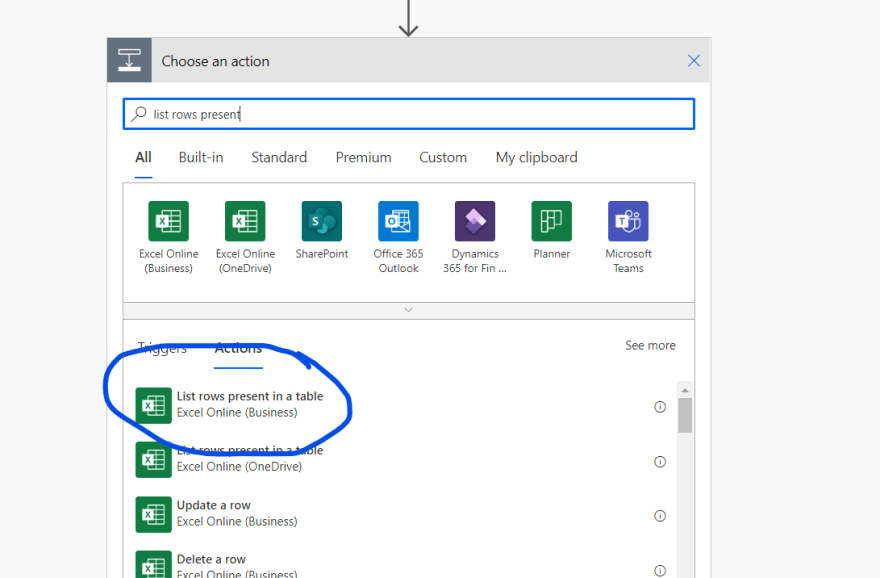This screenshot has height=578, width=880.
Task: Select the Delete a row action
Action: pos(401,565)
